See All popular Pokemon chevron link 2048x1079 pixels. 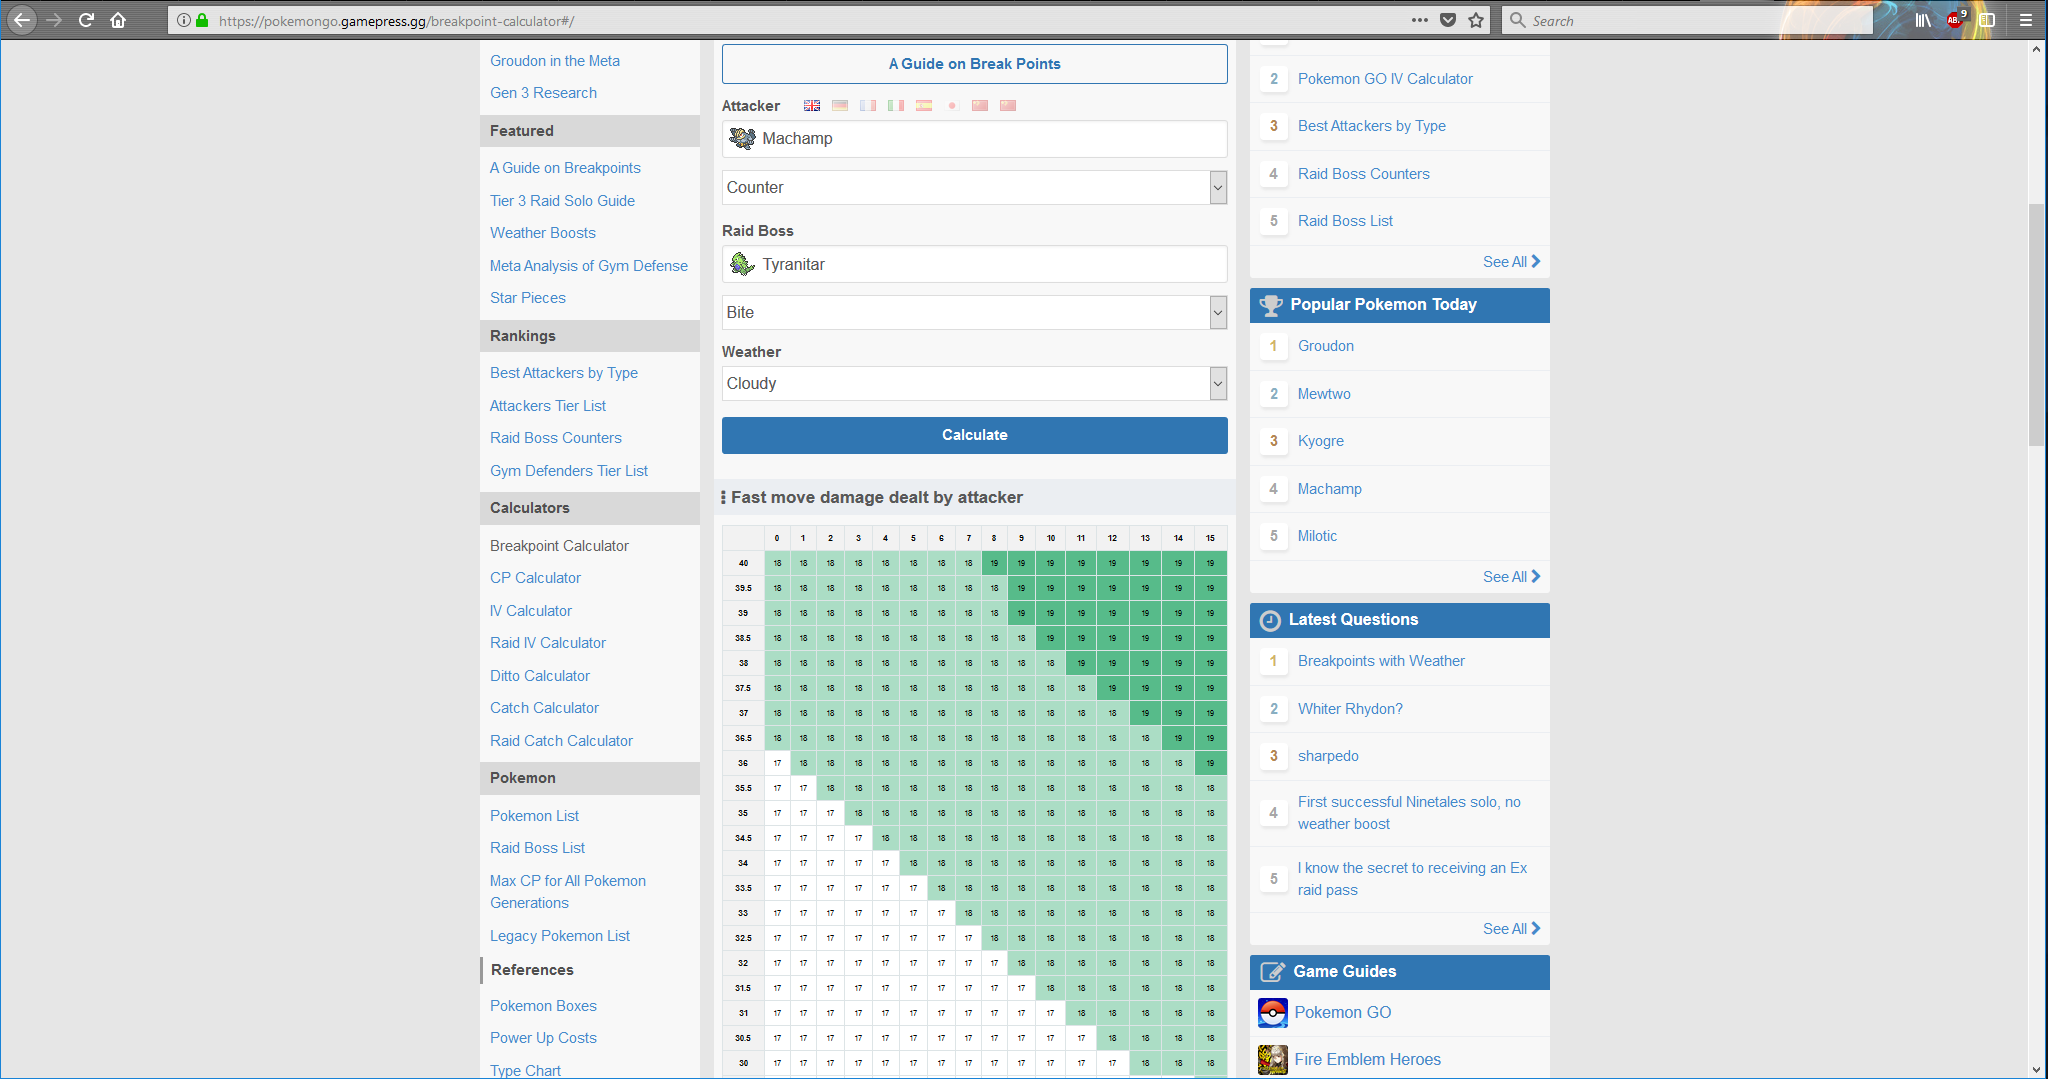pyautogui.click(x=1511, y=577)
